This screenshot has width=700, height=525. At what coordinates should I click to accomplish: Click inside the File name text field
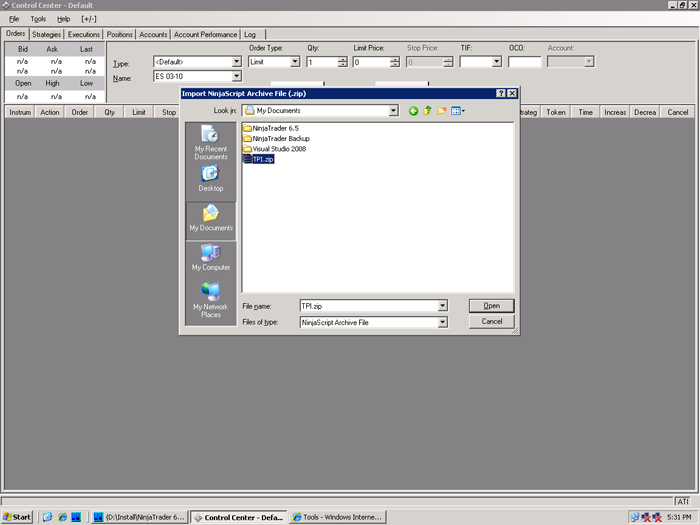point(367,306)
